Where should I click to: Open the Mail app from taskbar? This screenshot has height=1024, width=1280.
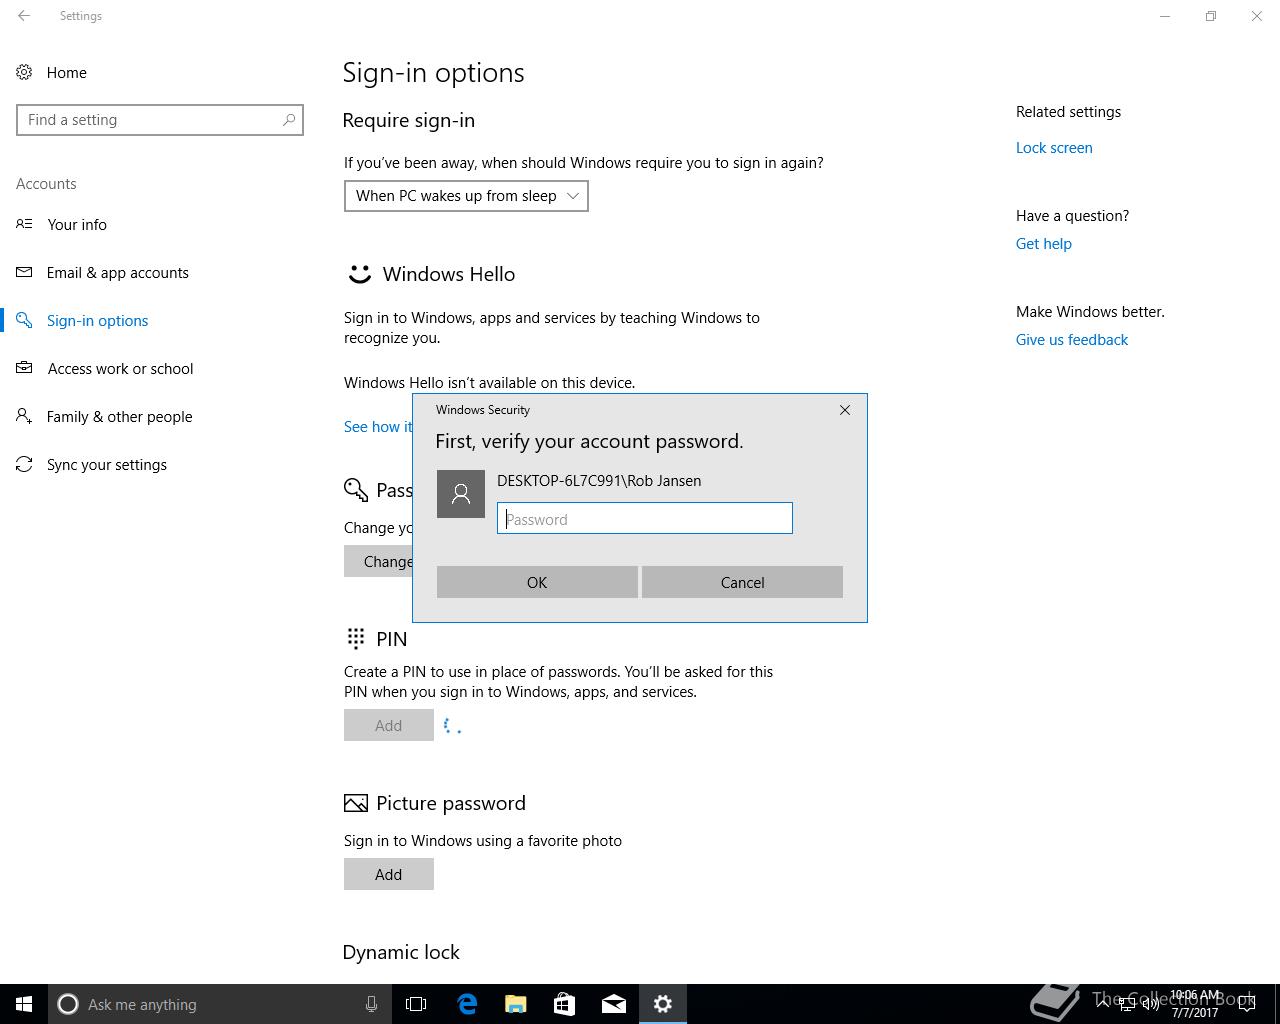click(614, 1004)
